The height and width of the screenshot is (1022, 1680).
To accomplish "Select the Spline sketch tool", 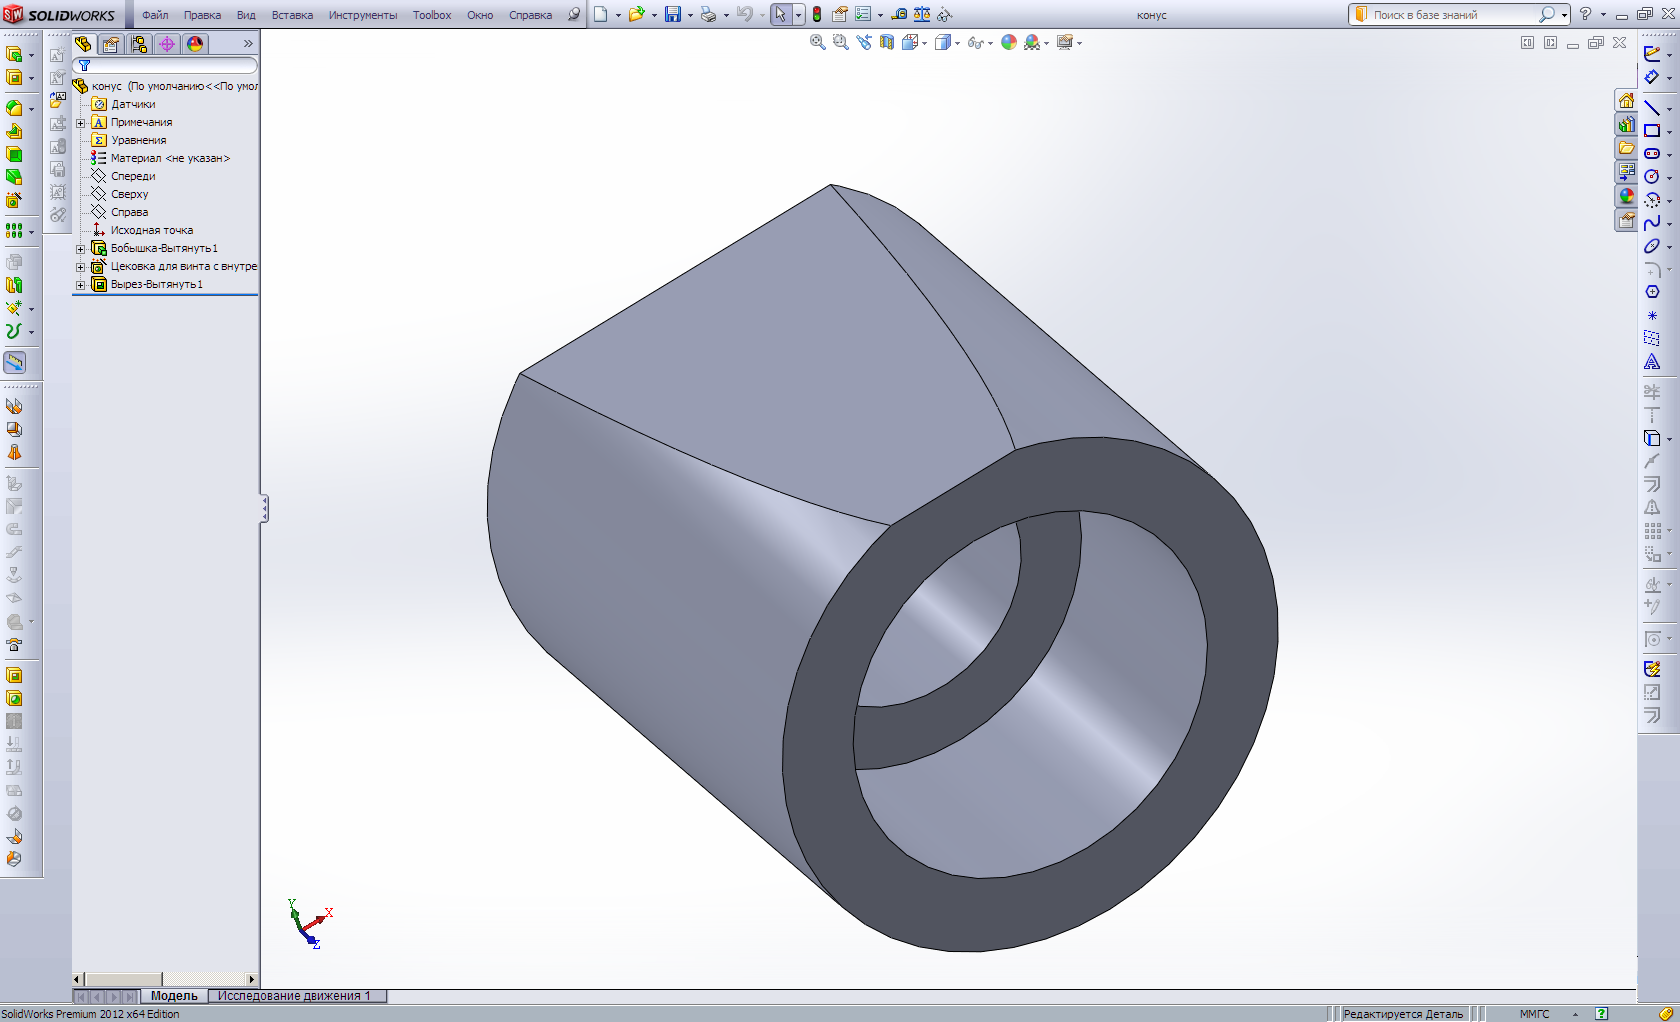I will coord(1652,223).
